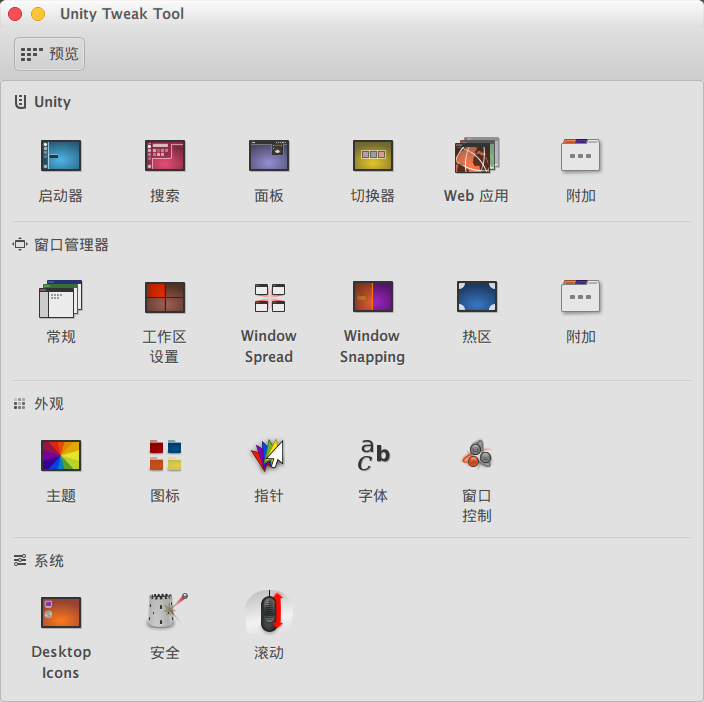704x702 pixels.
Task: Open the 搜索 search settings icon
Action: pyautogui.click(x=165, y=155)
